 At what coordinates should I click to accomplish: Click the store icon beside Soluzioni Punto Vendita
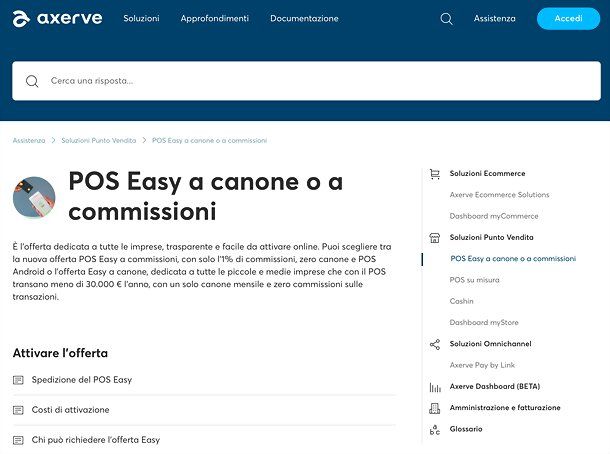[x=435, y=238]
